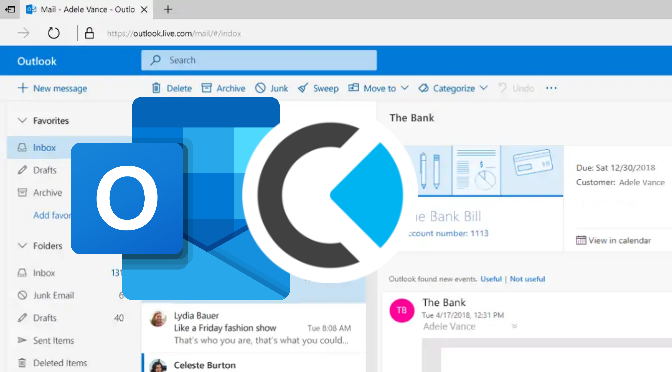Click the Search mail field
Image resolution: width=672 pixels, height=372 pixels.
(259, 60)
